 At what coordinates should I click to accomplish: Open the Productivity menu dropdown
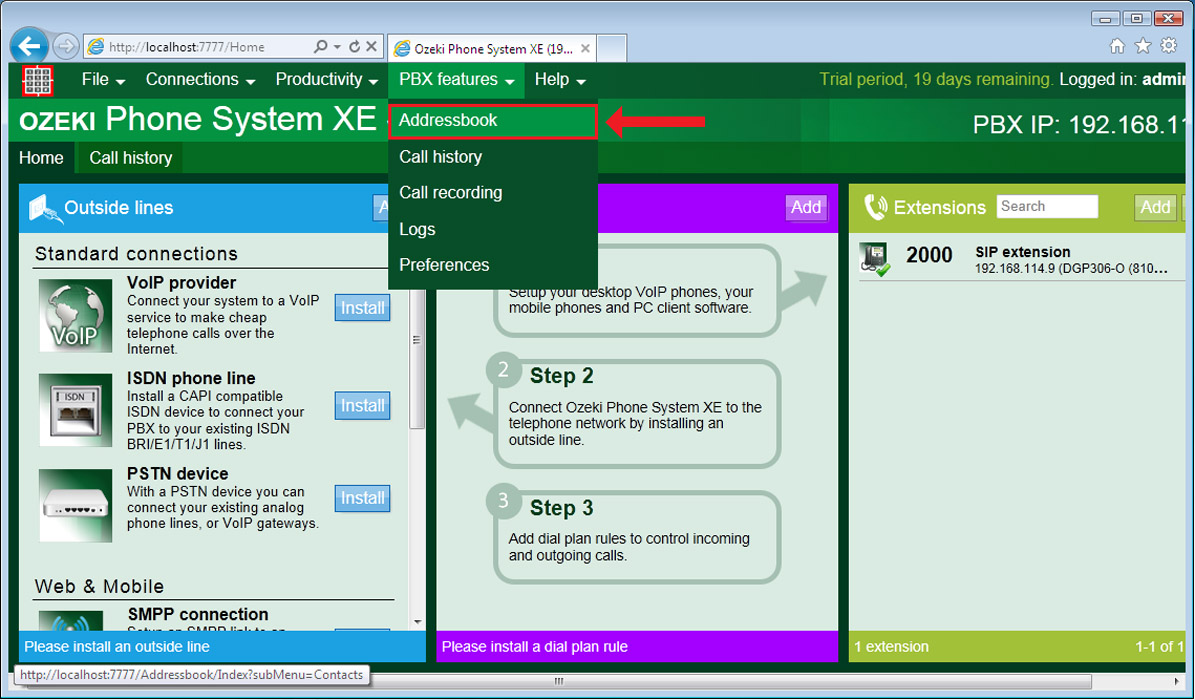click(x=327, y=79)
